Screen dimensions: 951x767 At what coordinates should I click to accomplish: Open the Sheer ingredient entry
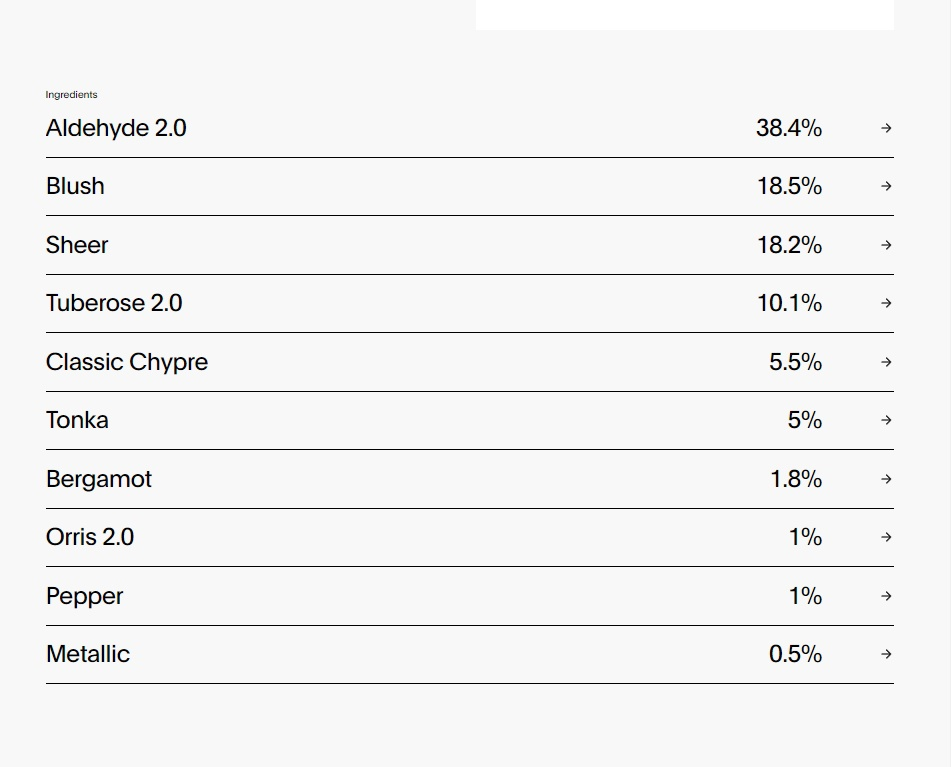click(77, 245)
